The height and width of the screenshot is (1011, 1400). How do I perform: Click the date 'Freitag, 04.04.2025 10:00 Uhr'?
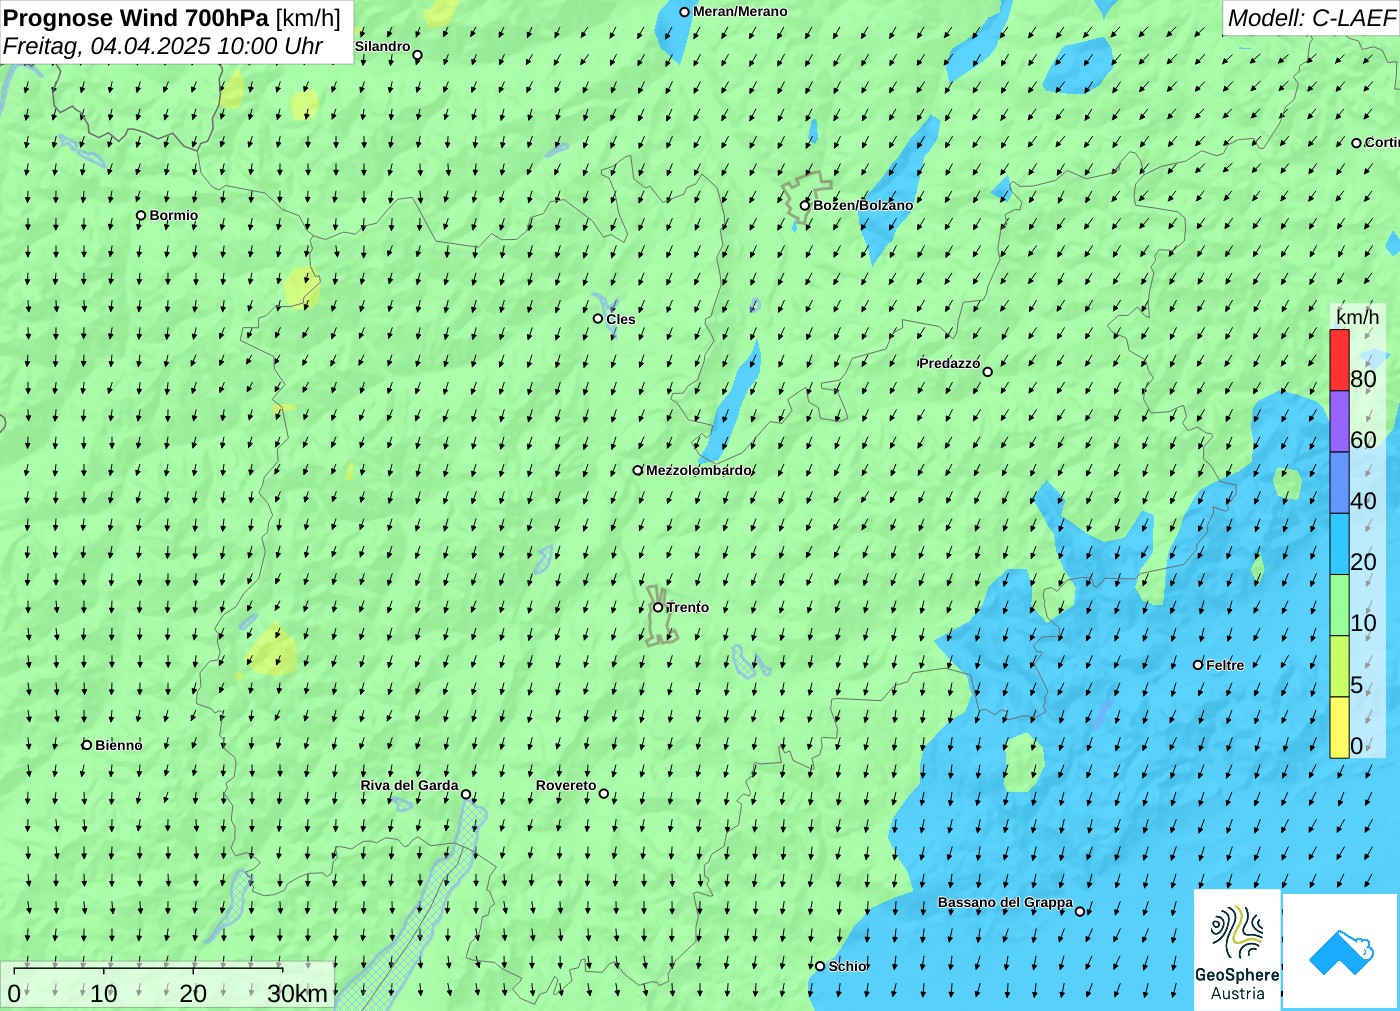pyautogui.click(x=163, y=46)
